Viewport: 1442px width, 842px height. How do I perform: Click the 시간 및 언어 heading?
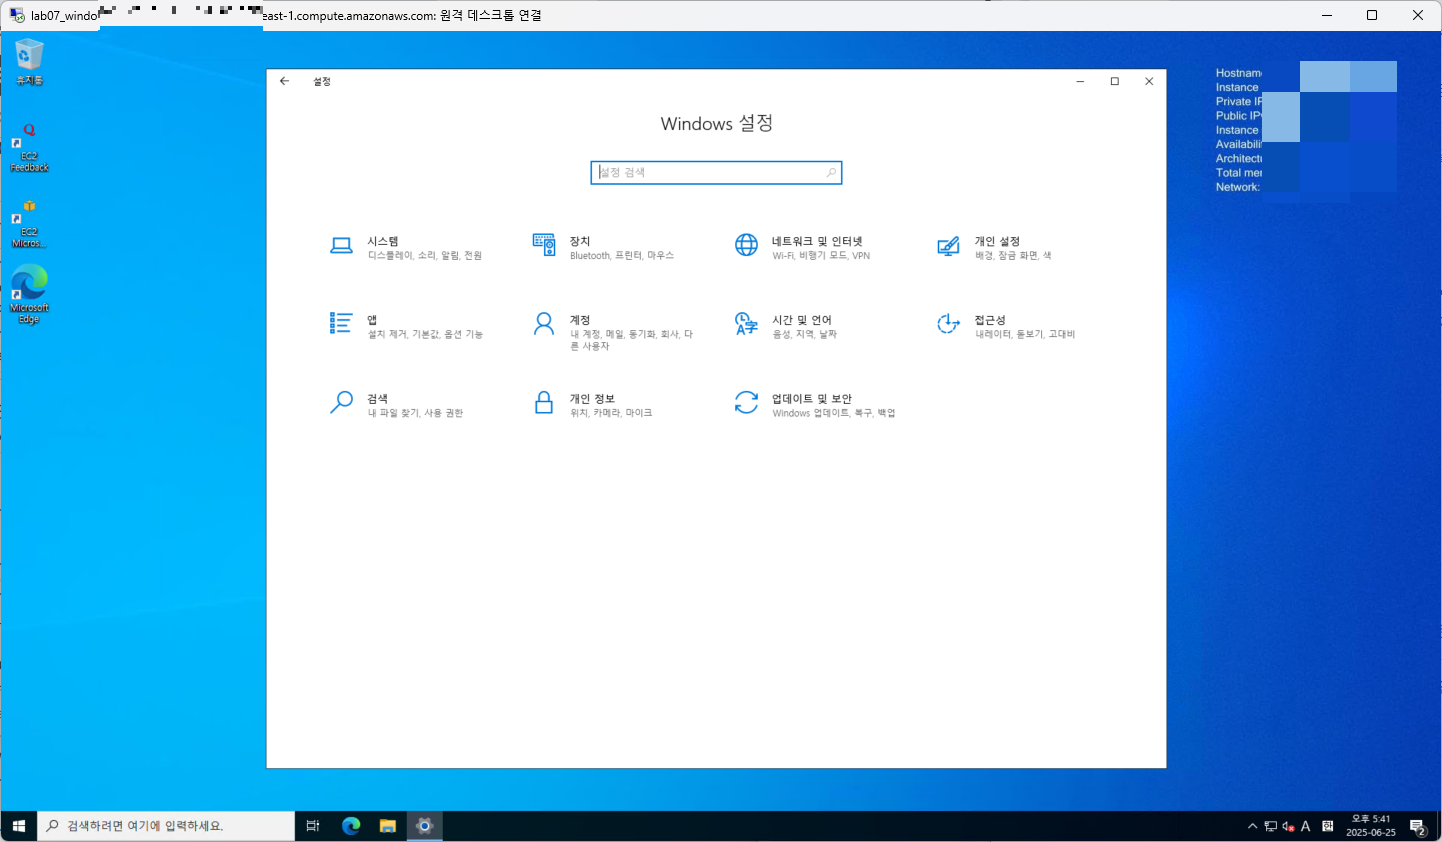[802, 320]
